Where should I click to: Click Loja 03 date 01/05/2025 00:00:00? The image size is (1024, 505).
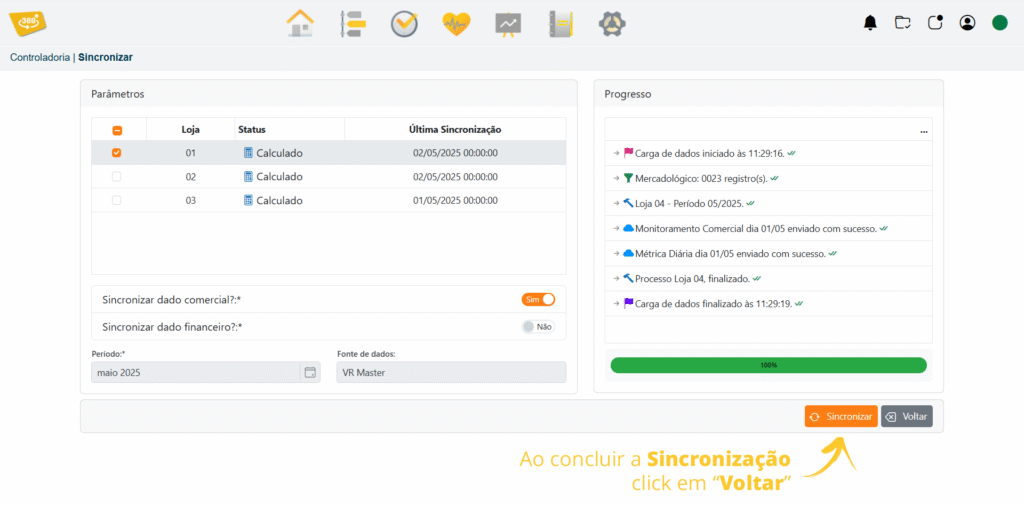point(455,201)
